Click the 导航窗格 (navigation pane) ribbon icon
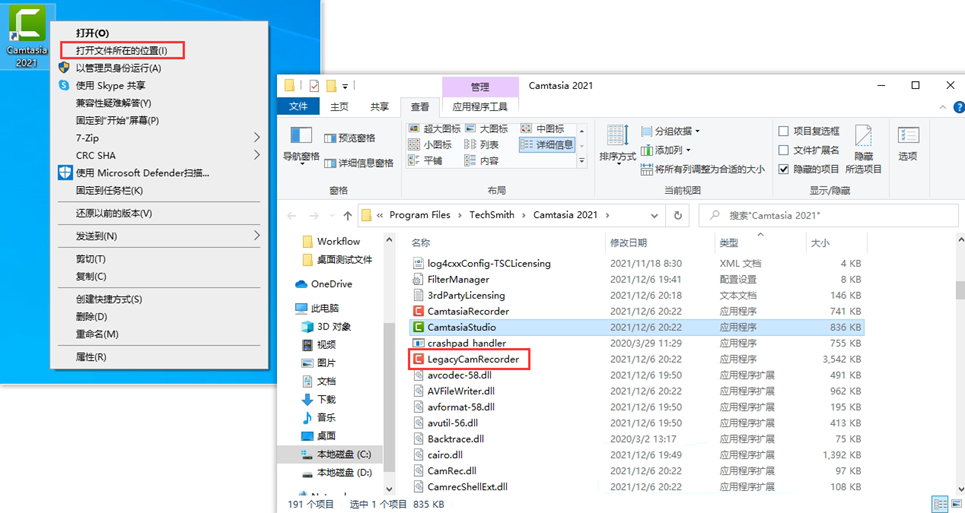Screen dimensions: 965x513 (301, 143)
